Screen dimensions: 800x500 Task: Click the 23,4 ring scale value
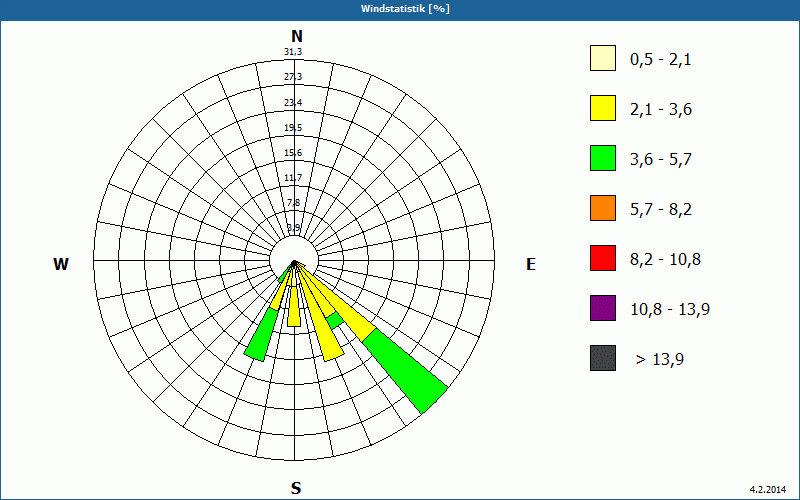tap(293, 103)
